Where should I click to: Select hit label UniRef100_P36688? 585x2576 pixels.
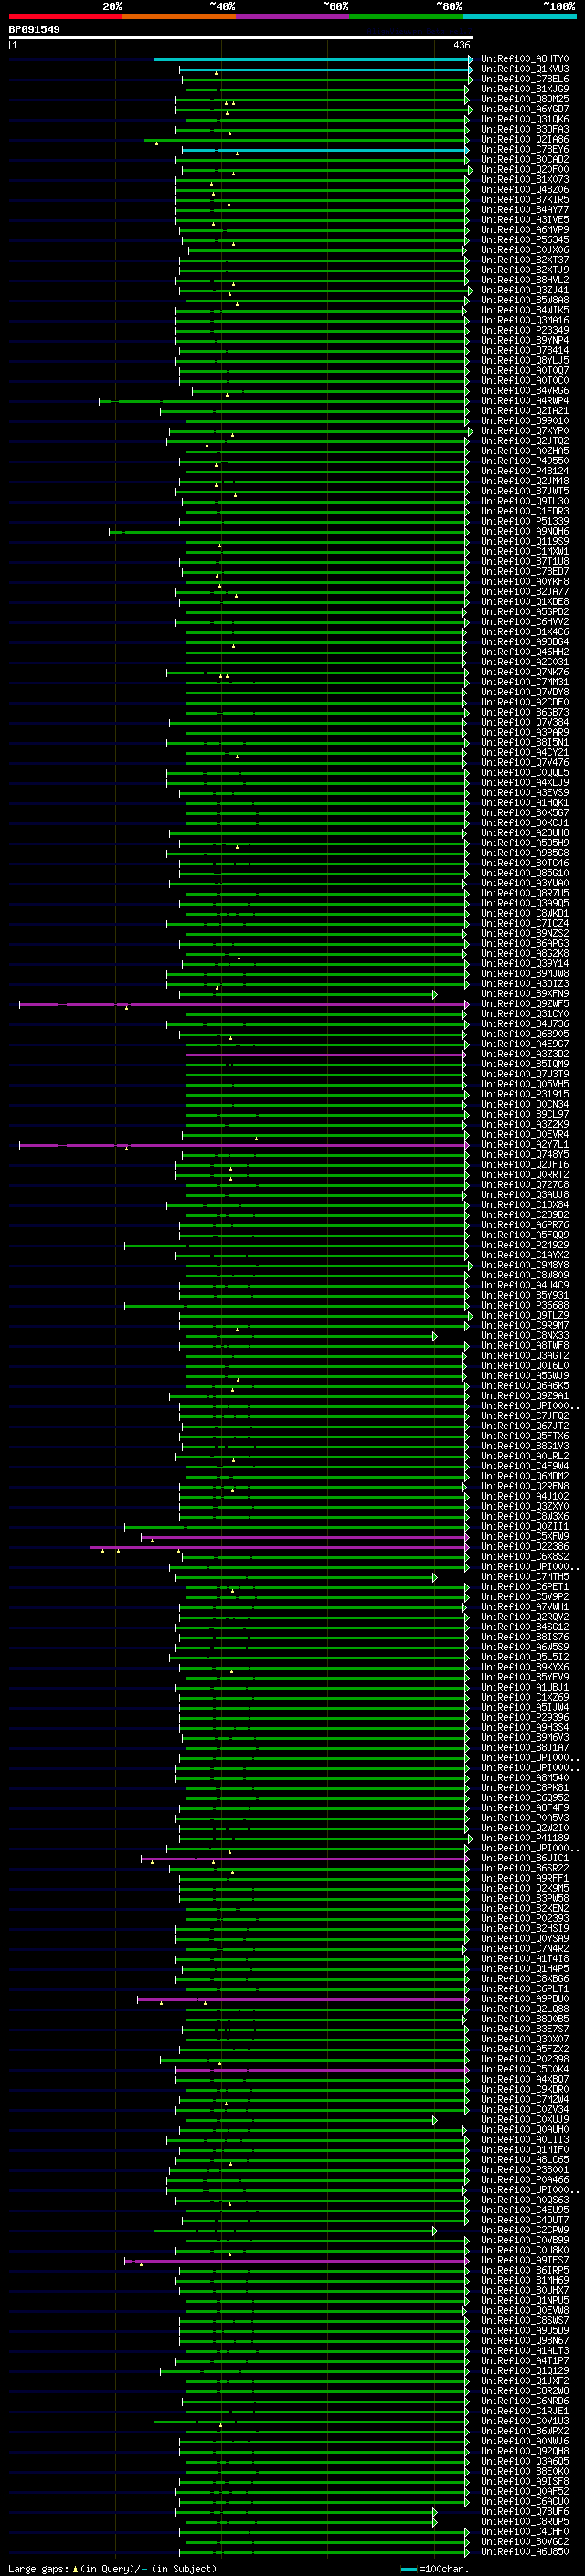524,1305
